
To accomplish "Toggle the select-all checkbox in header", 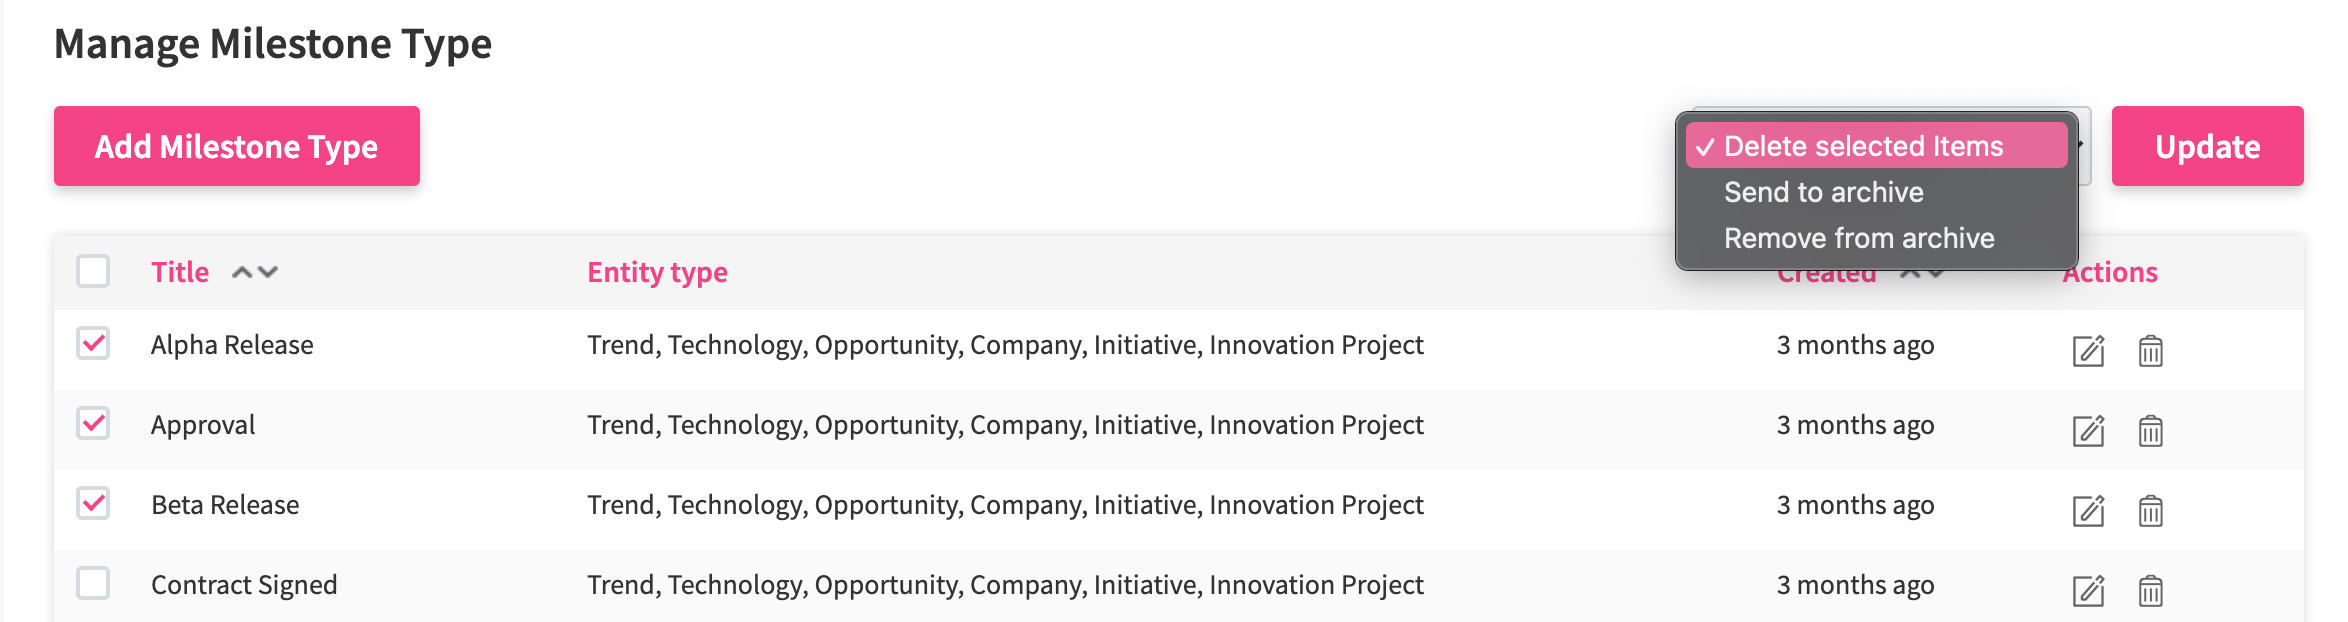I will click(93, 271).
